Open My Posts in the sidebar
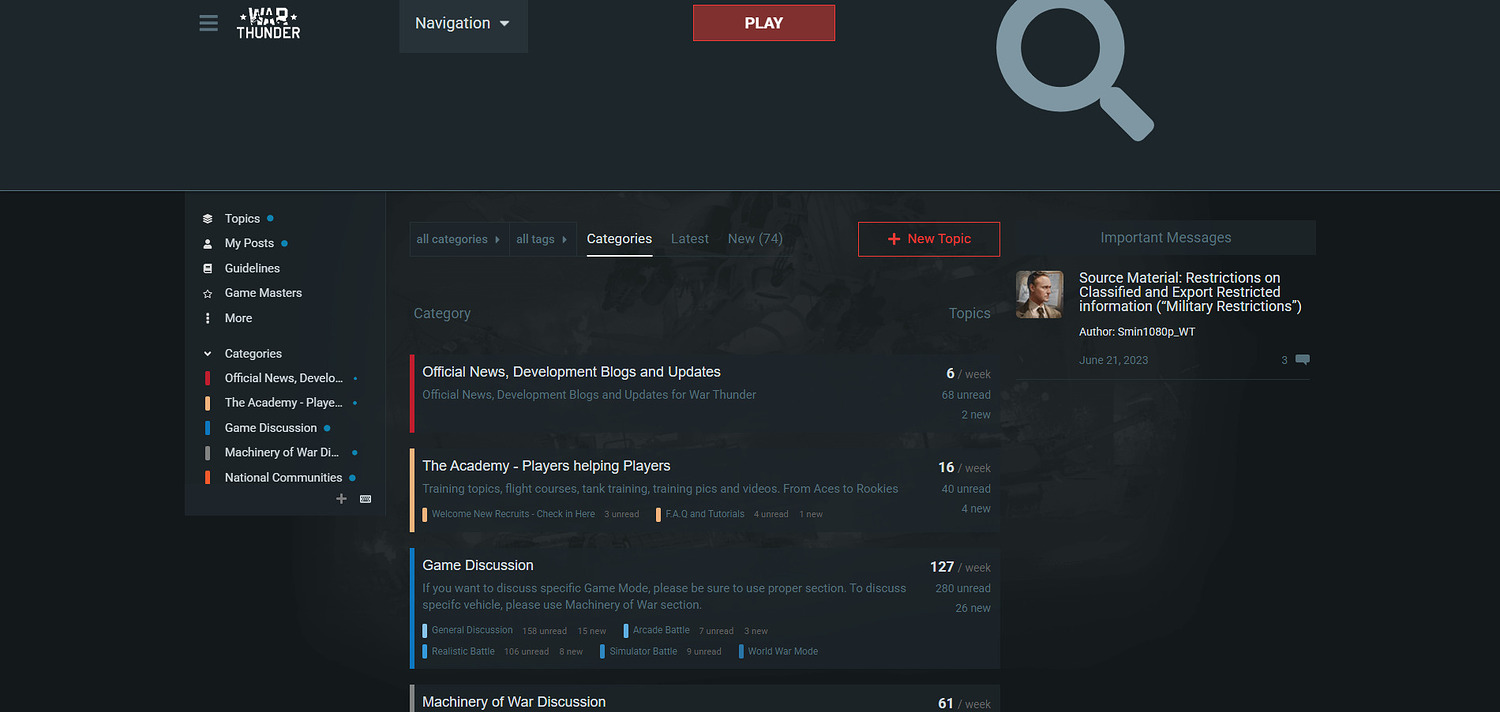The width and height of the screenshot is (1500, 712). point(249,244)
